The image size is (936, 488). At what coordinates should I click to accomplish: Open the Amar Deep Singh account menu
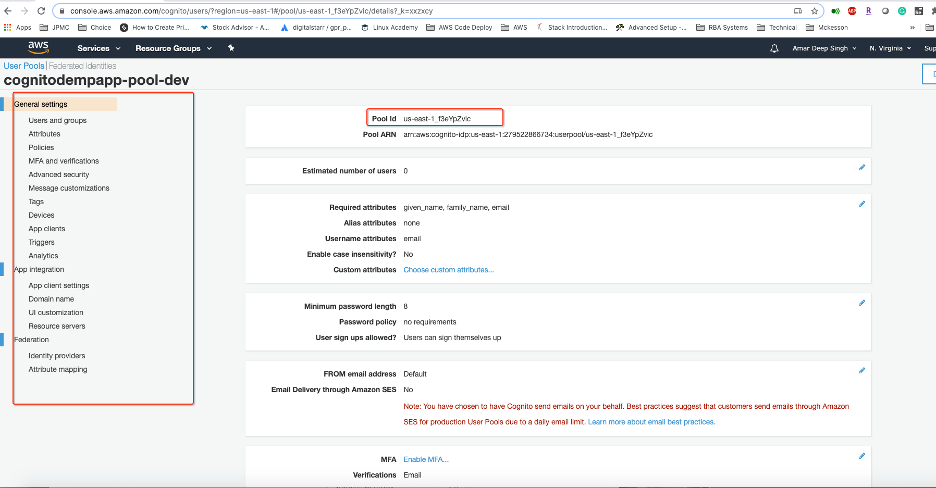(x=824, y=48)
